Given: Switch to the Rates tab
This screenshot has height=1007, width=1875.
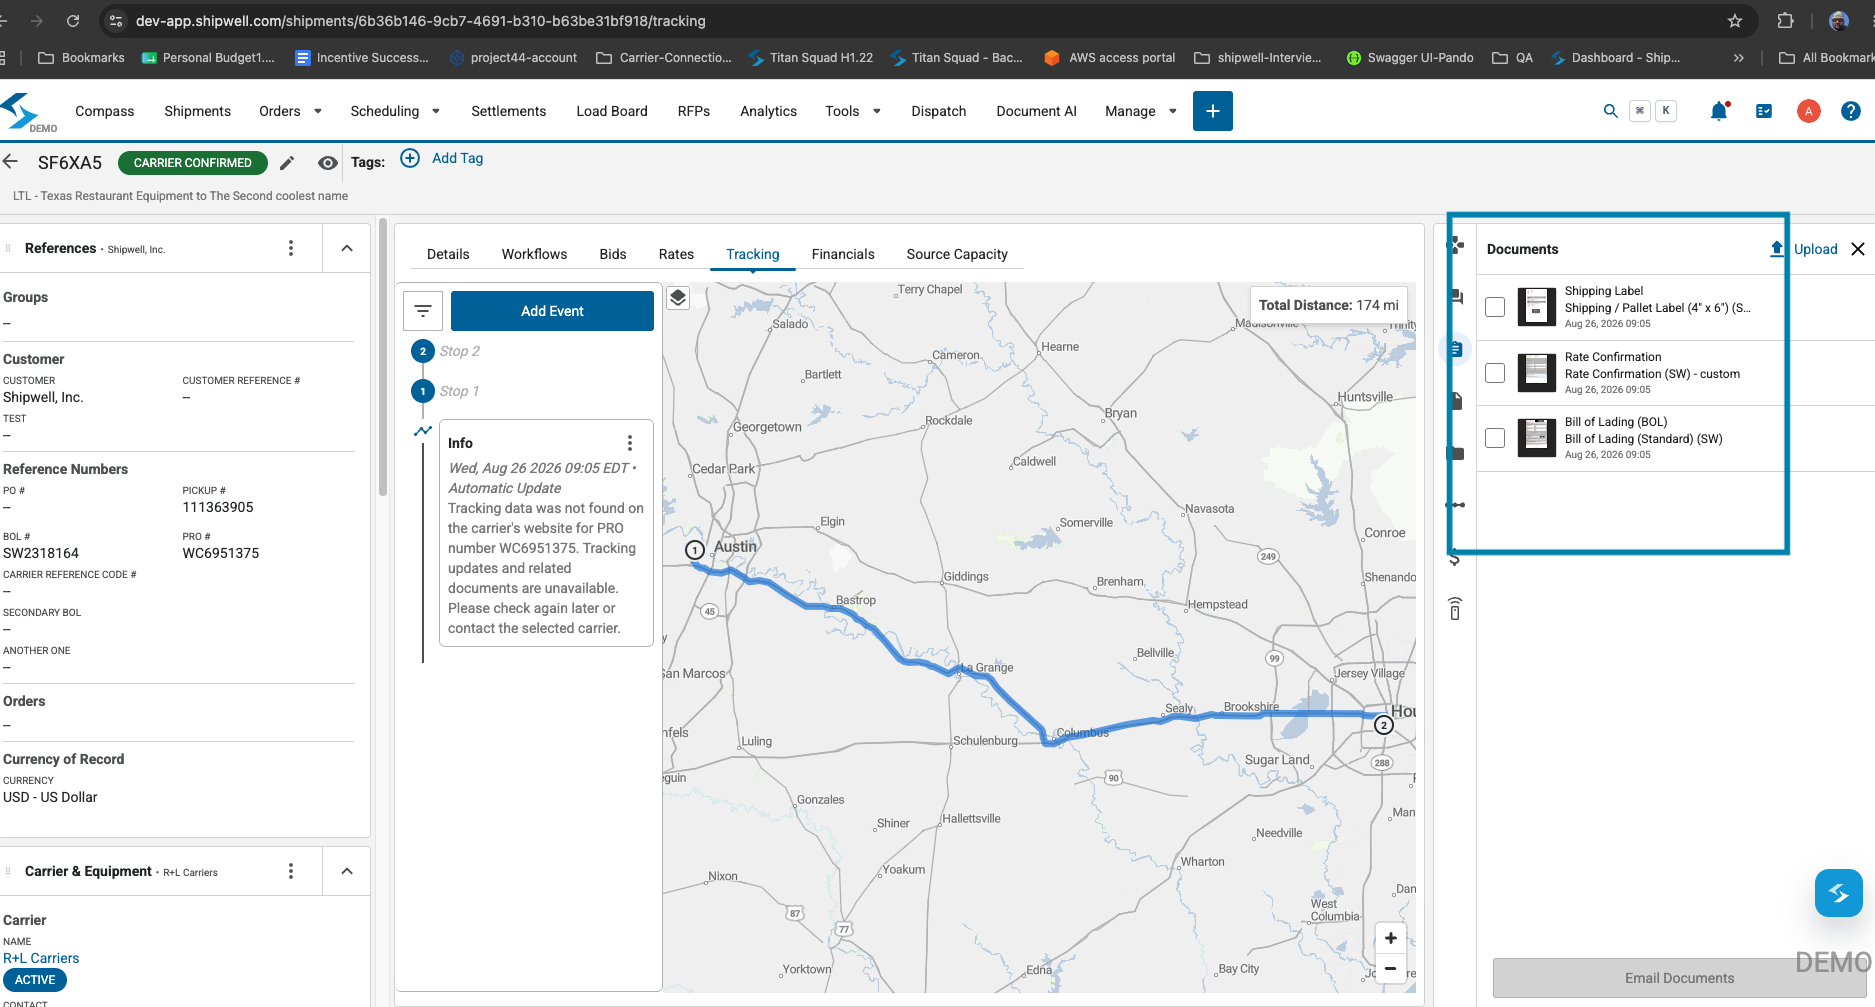Looking at the screenshot, I should click(676, 254).
